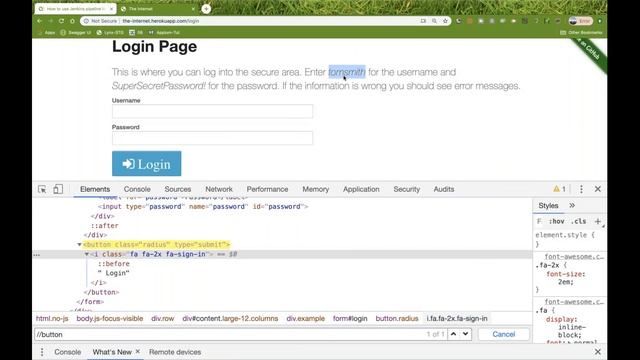This screenshot has height=360, width=640.
Task: Open DevTools three-dot customize menu
Action: [x=581, y=189]
